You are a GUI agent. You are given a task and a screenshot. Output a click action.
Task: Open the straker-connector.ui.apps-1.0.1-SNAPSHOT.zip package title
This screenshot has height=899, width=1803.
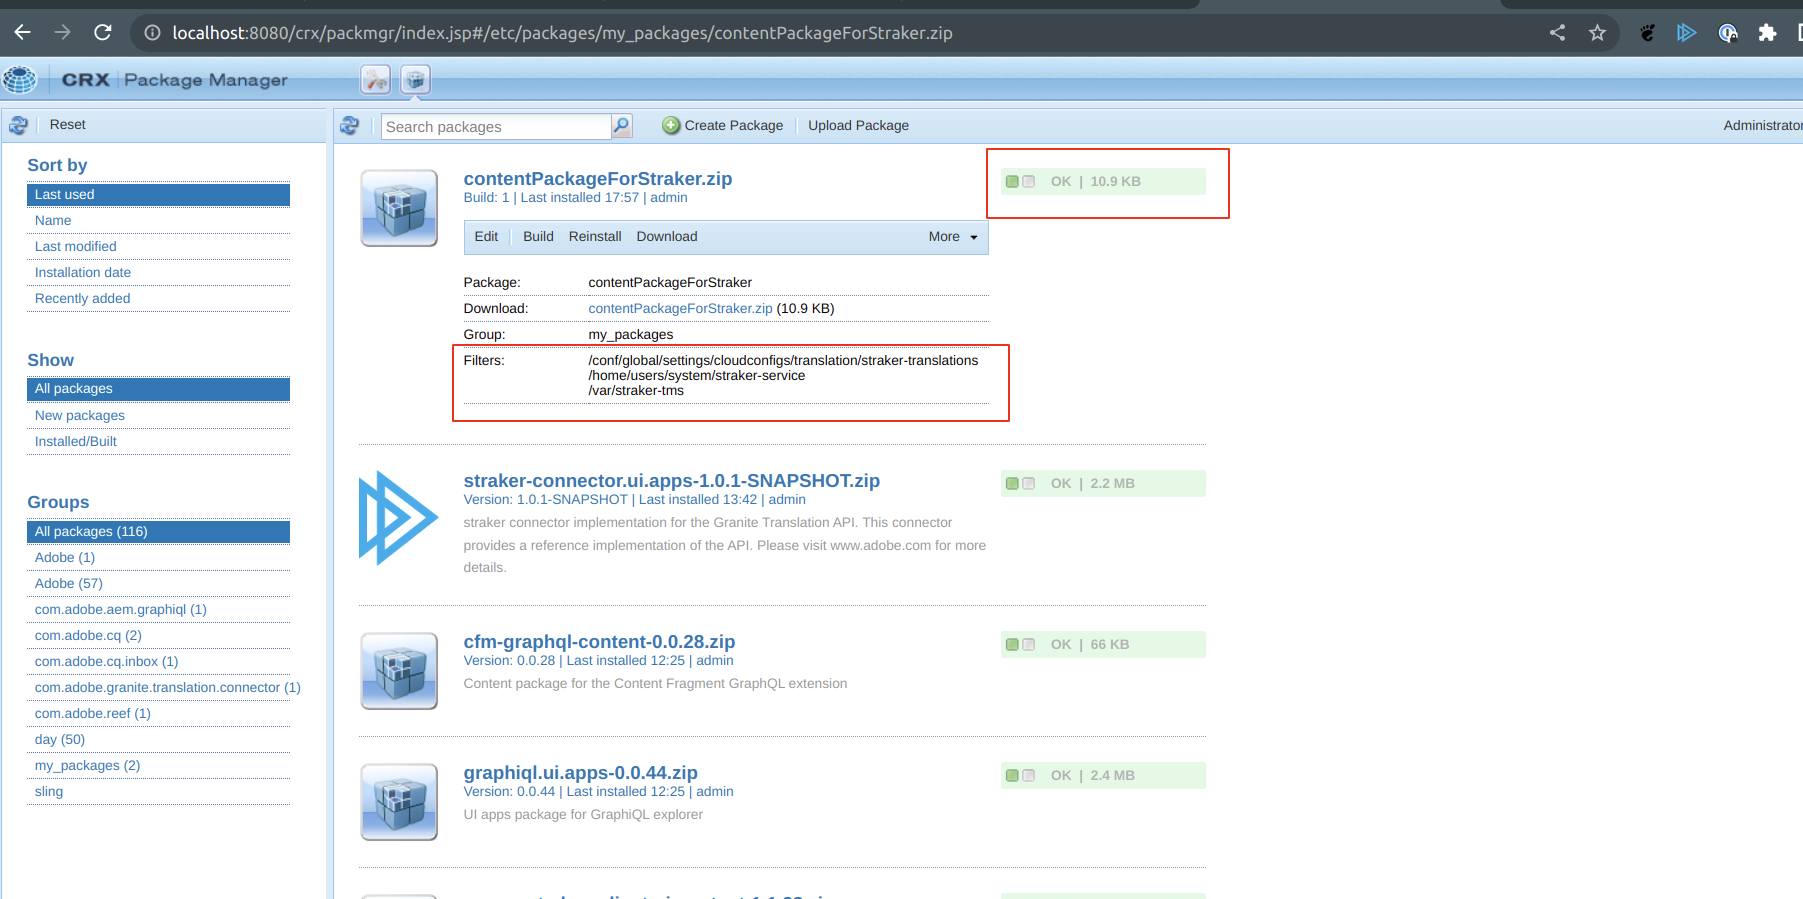point(672,481)
